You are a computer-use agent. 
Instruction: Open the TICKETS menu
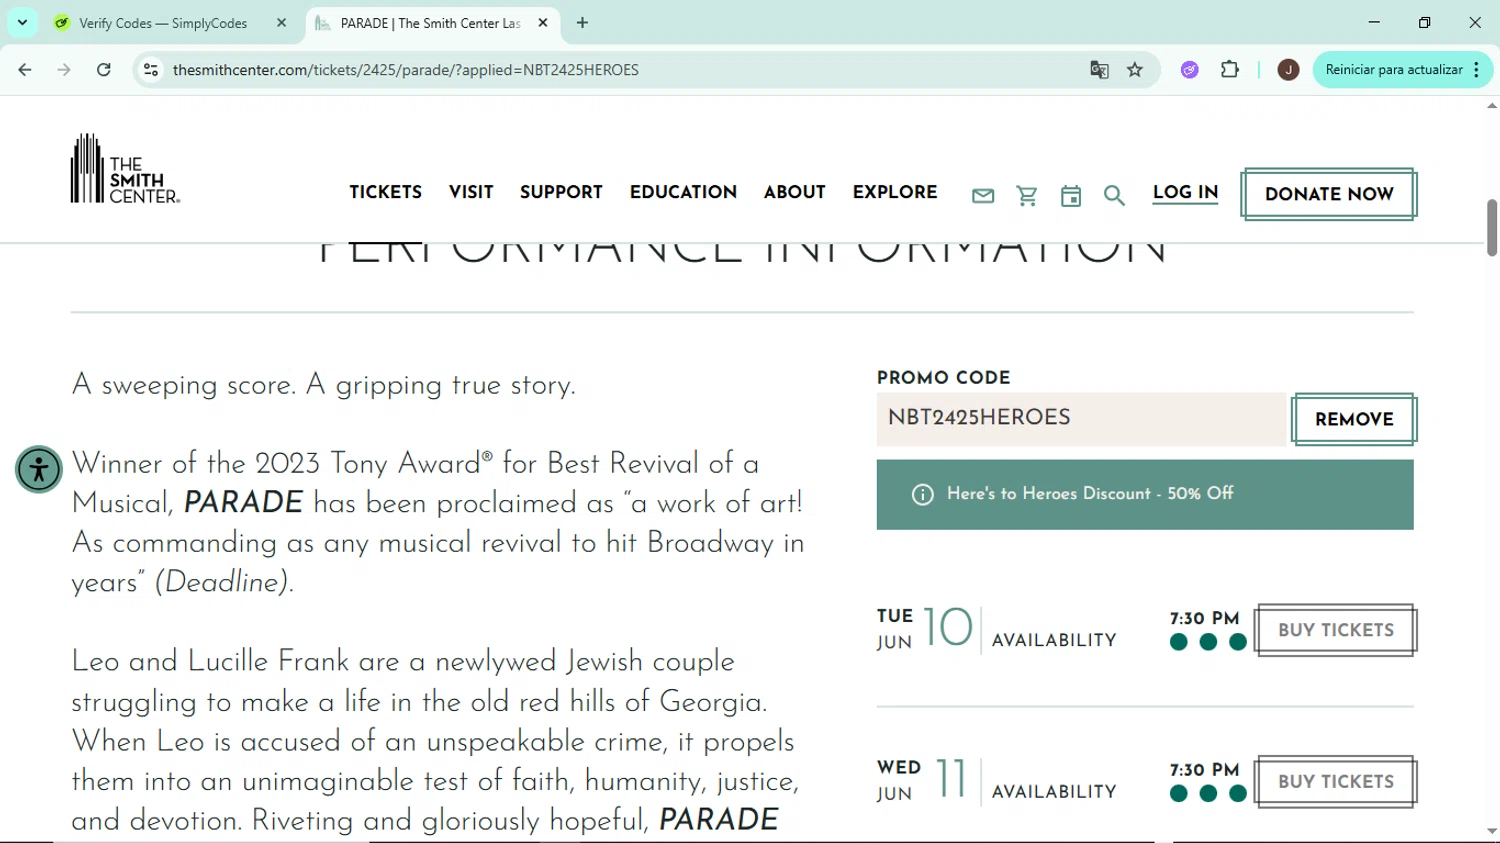tap(385, 193)
